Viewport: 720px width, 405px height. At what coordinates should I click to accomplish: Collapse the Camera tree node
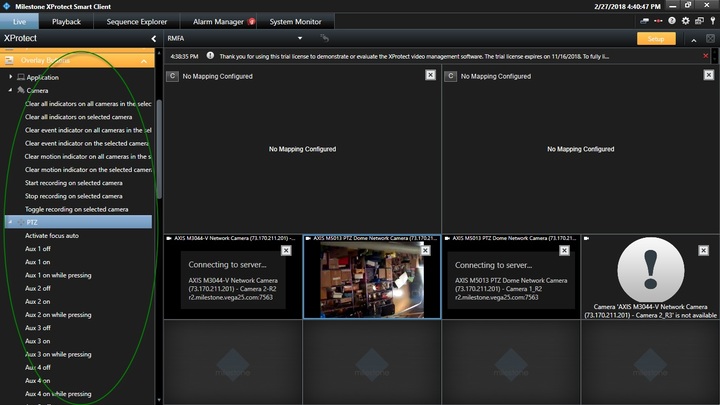pos(10,90)
